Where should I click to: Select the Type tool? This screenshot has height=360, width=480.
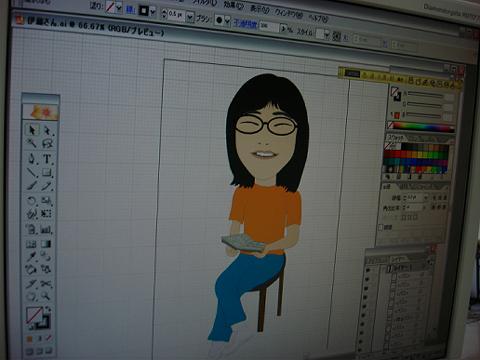[x=47, y=159]
